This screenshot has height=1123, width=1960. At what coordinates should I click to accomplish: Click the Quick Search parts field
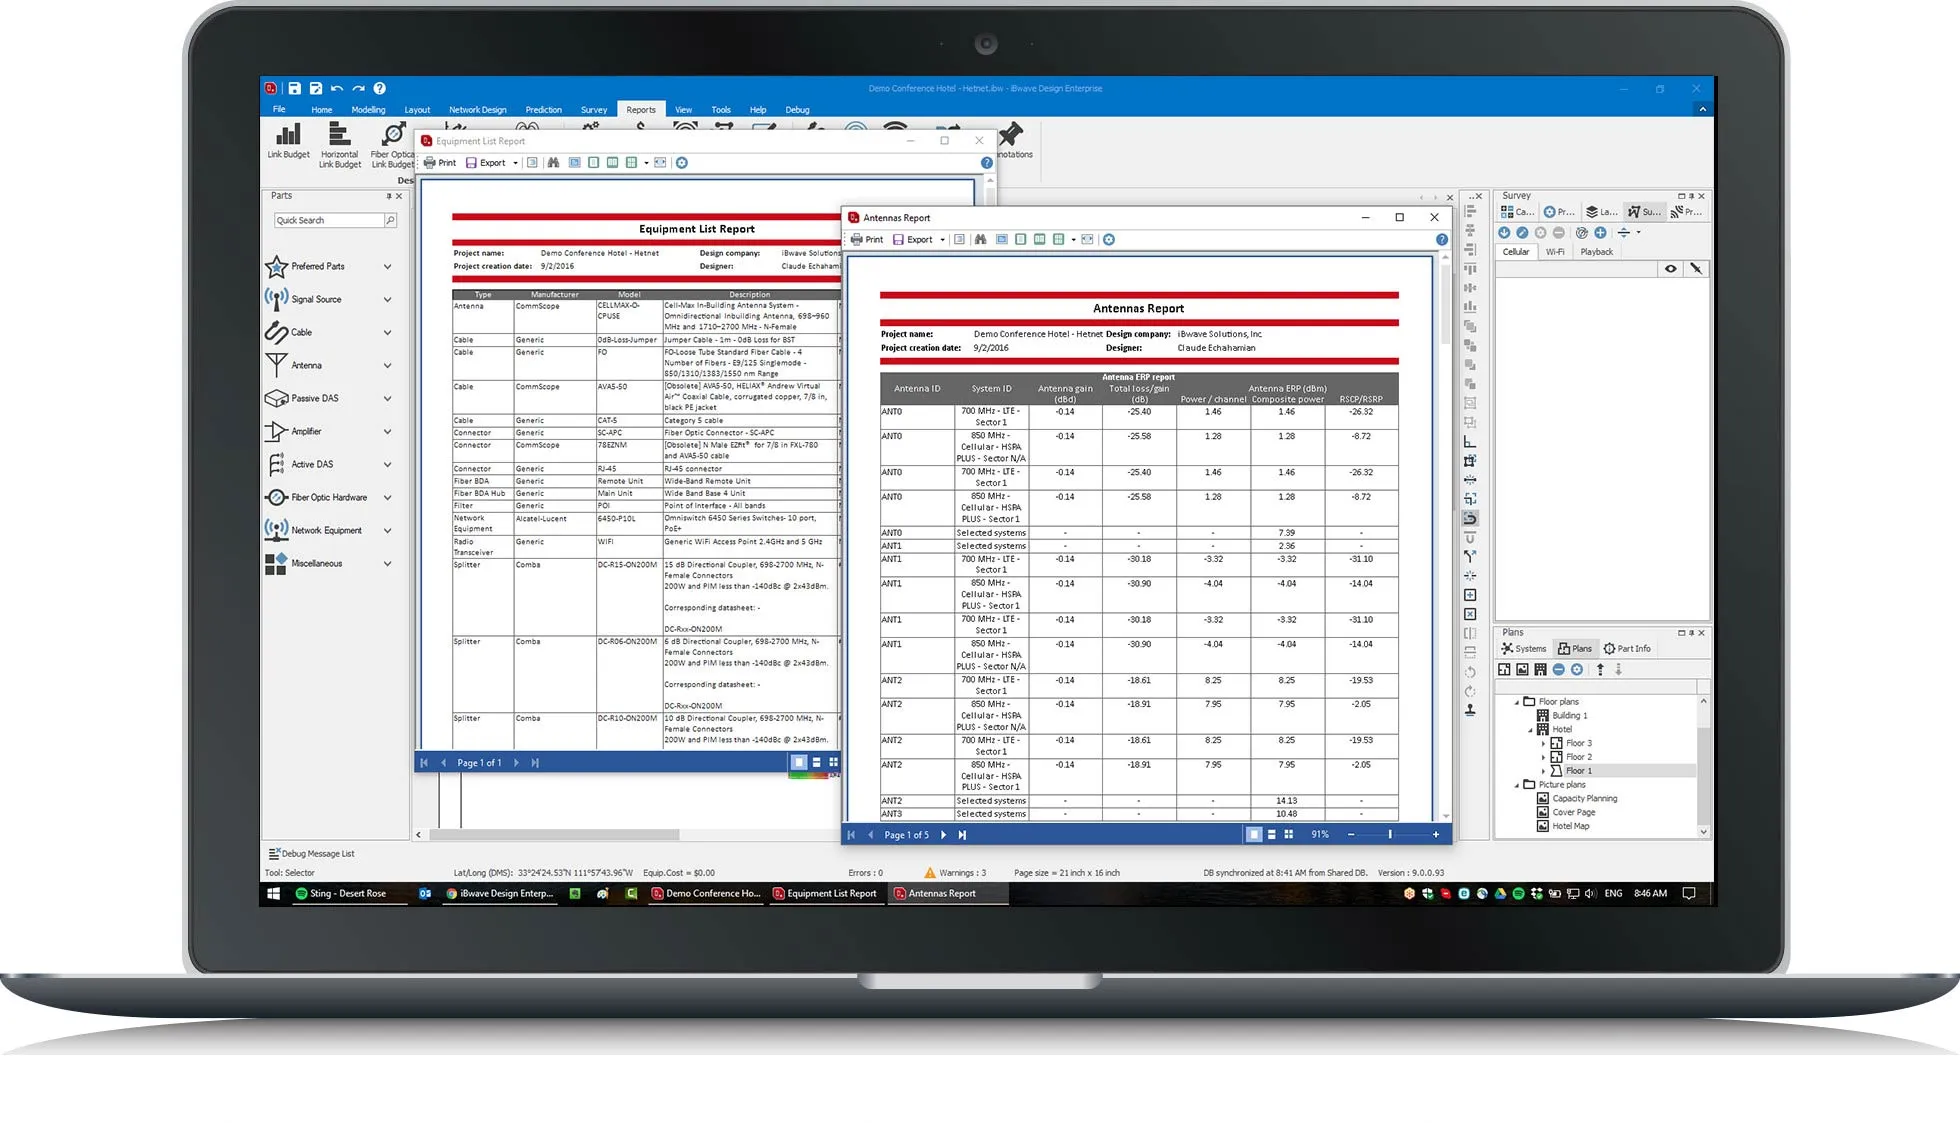coord(329,221)
